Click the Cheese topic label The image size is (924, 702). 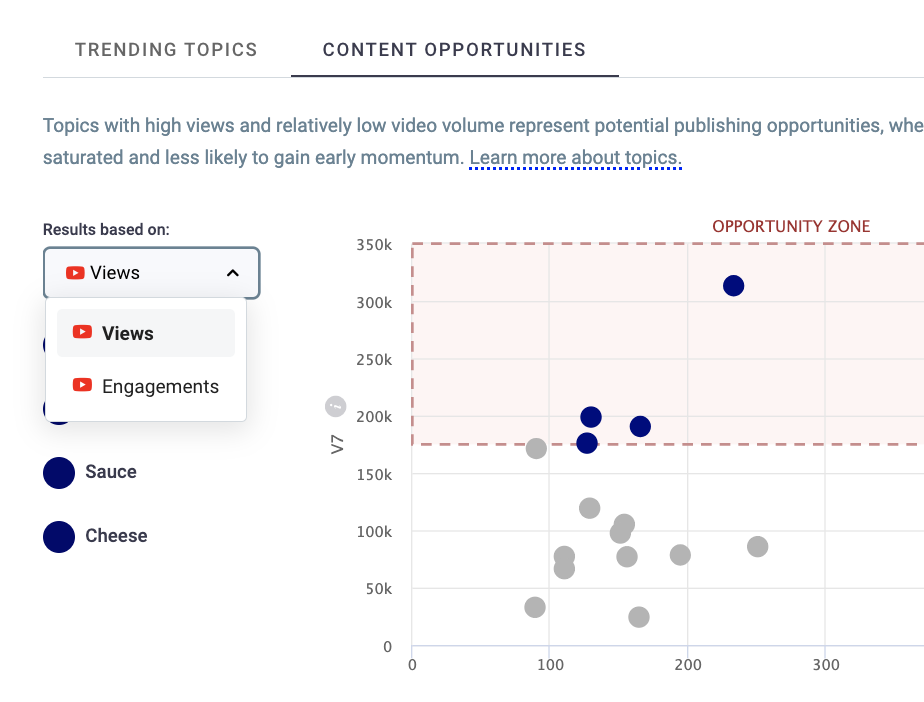(116, 536)
